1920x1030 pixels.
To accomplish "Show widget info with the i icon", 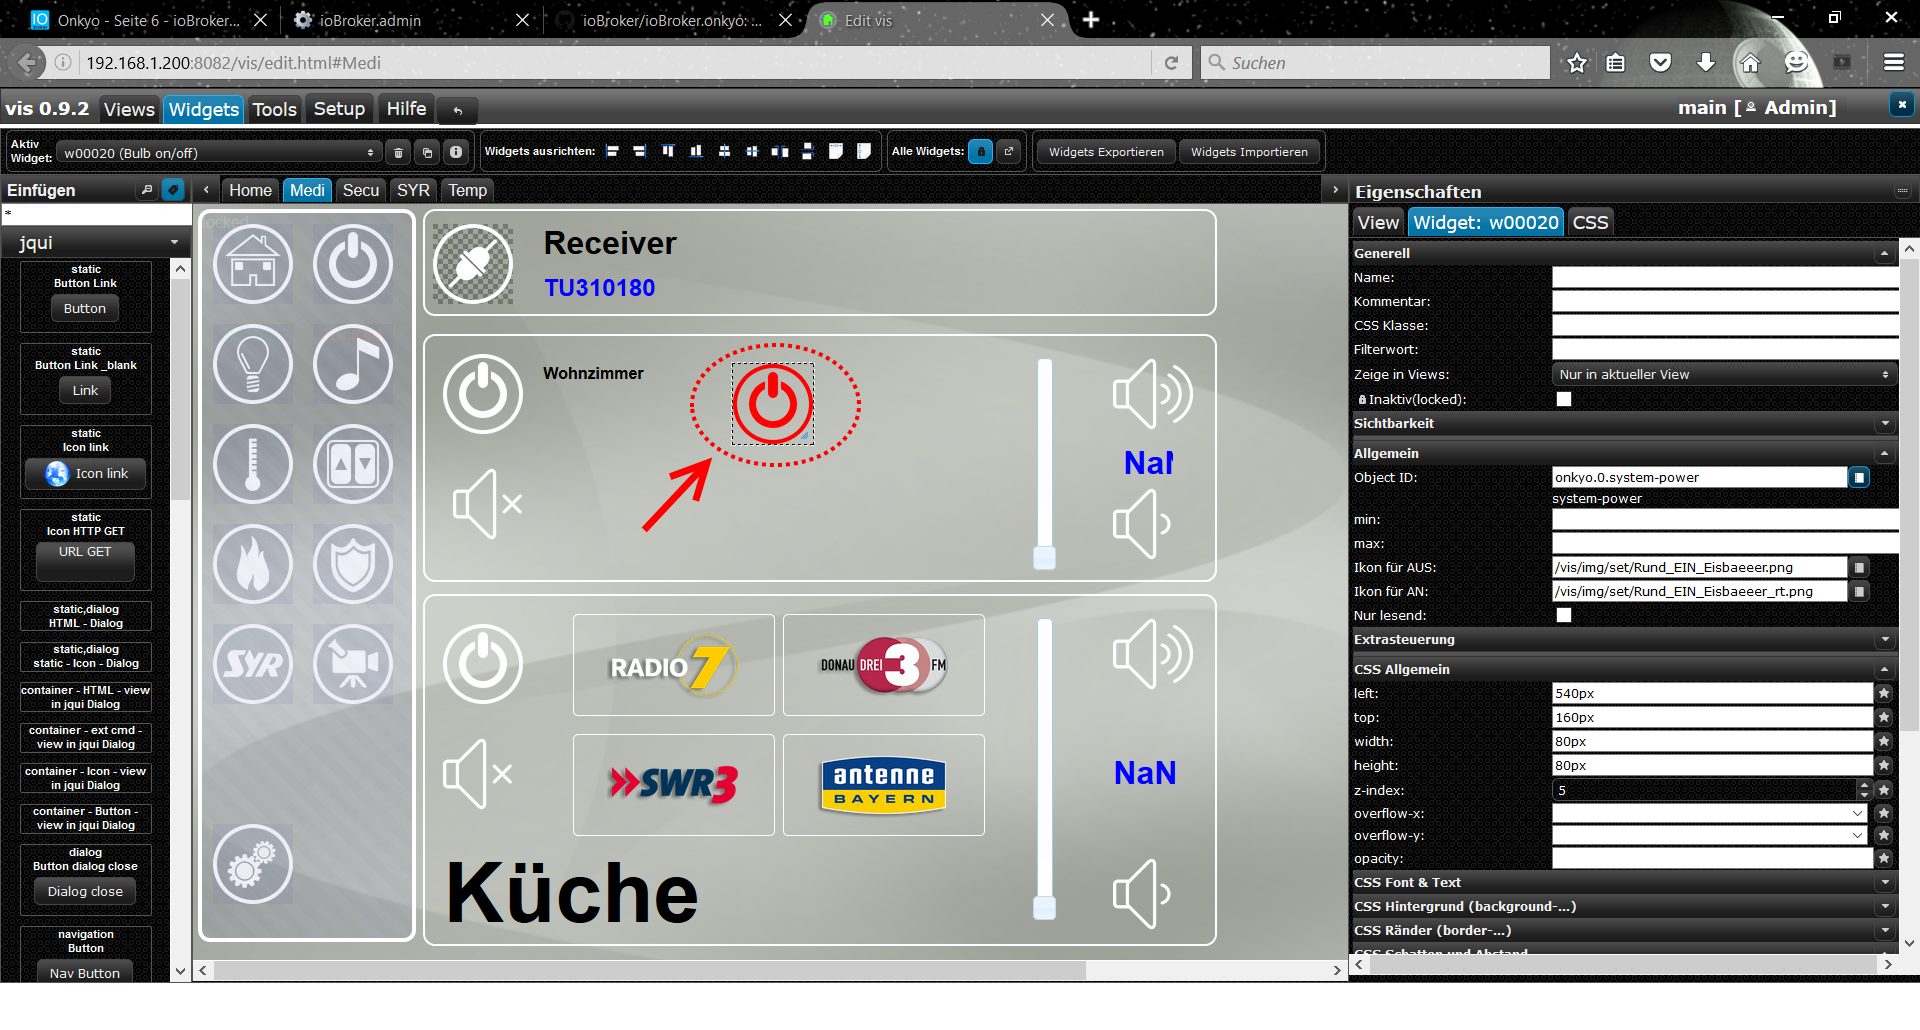I will click(x=456, y=153).
